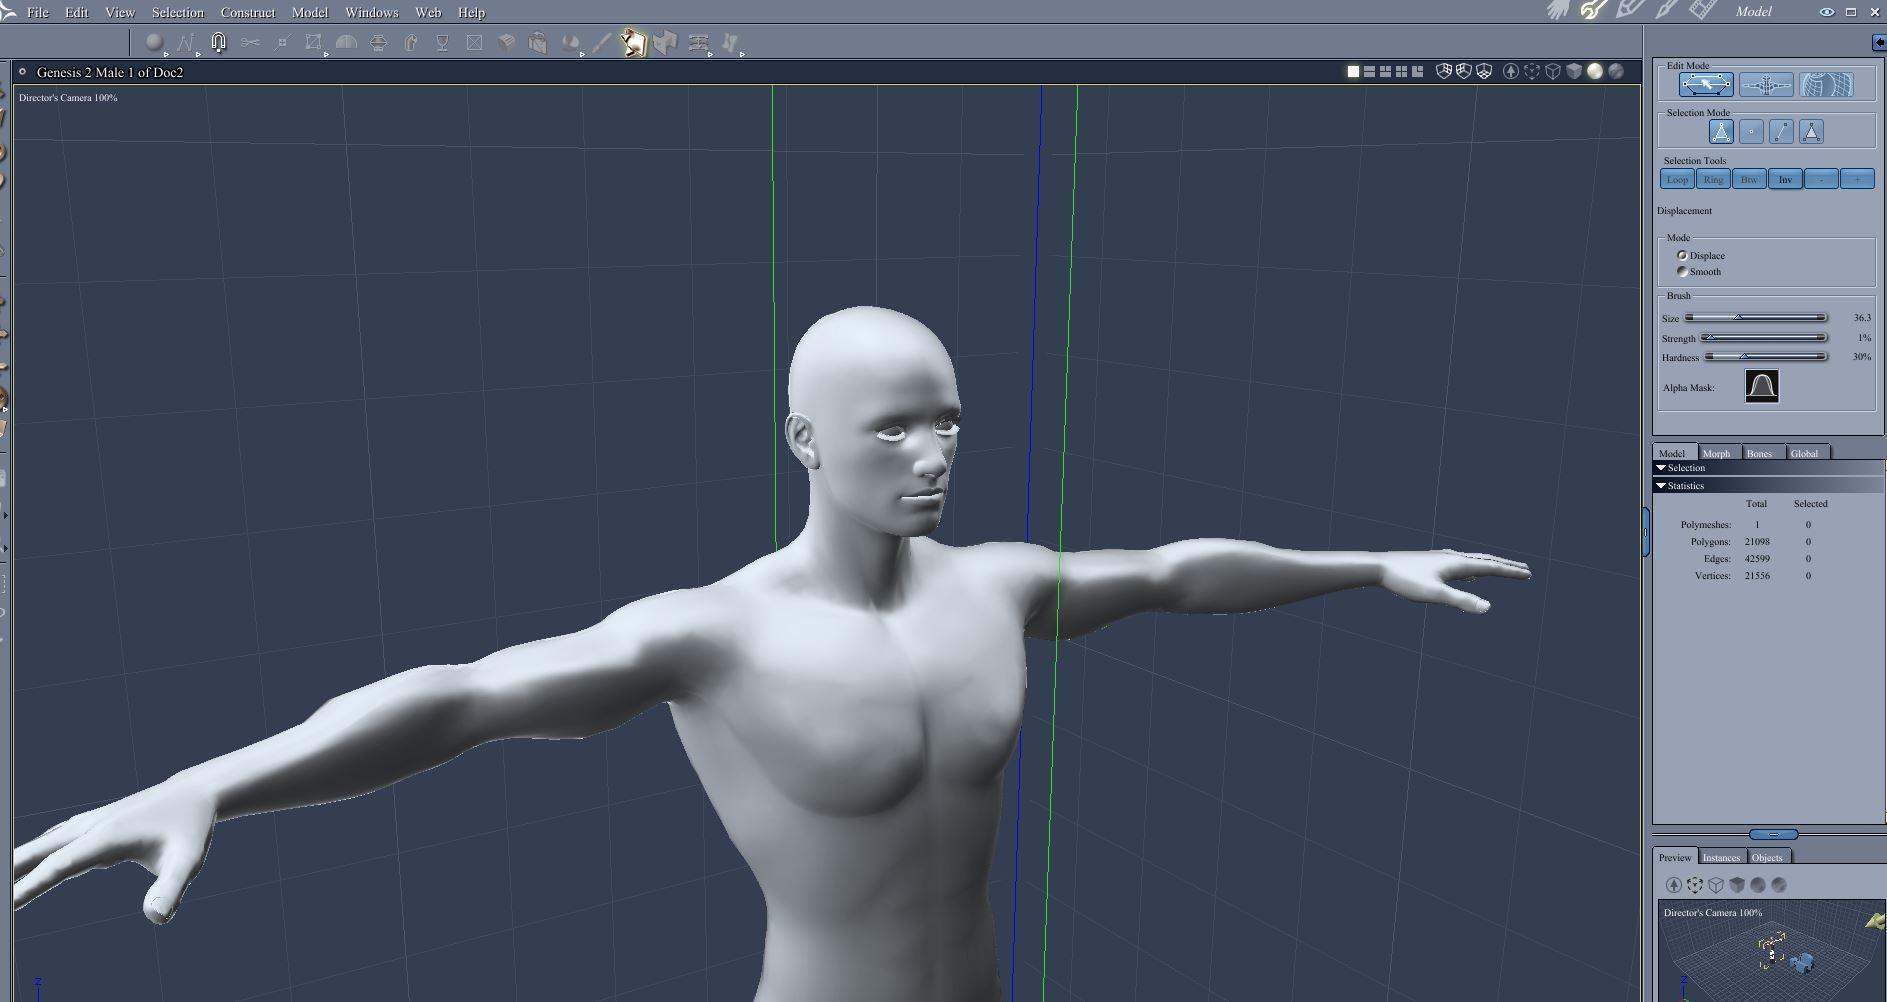Click the Inv invert selection button

(x=1785, y=179)
